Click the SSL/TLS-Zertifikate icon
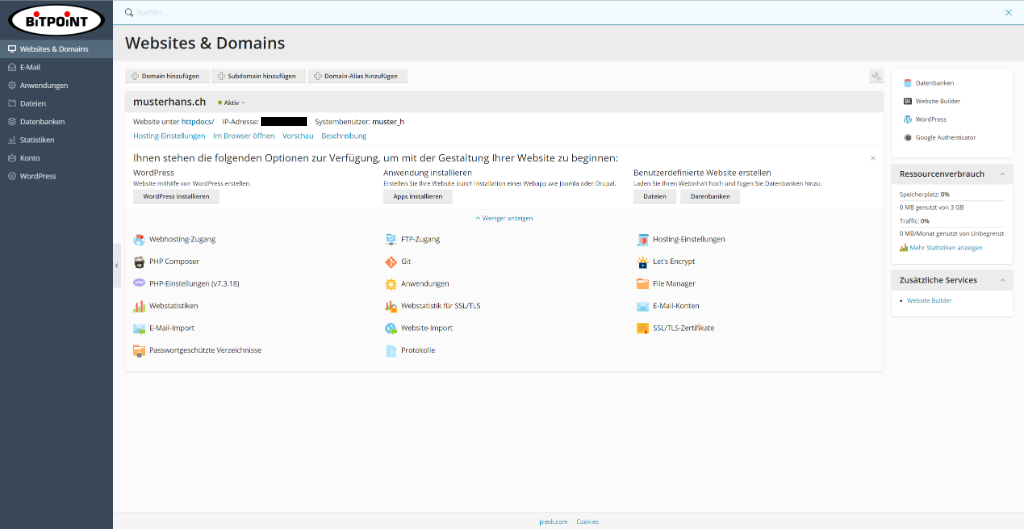This screenshot has height=529, width=1024. tap(643, 329)
